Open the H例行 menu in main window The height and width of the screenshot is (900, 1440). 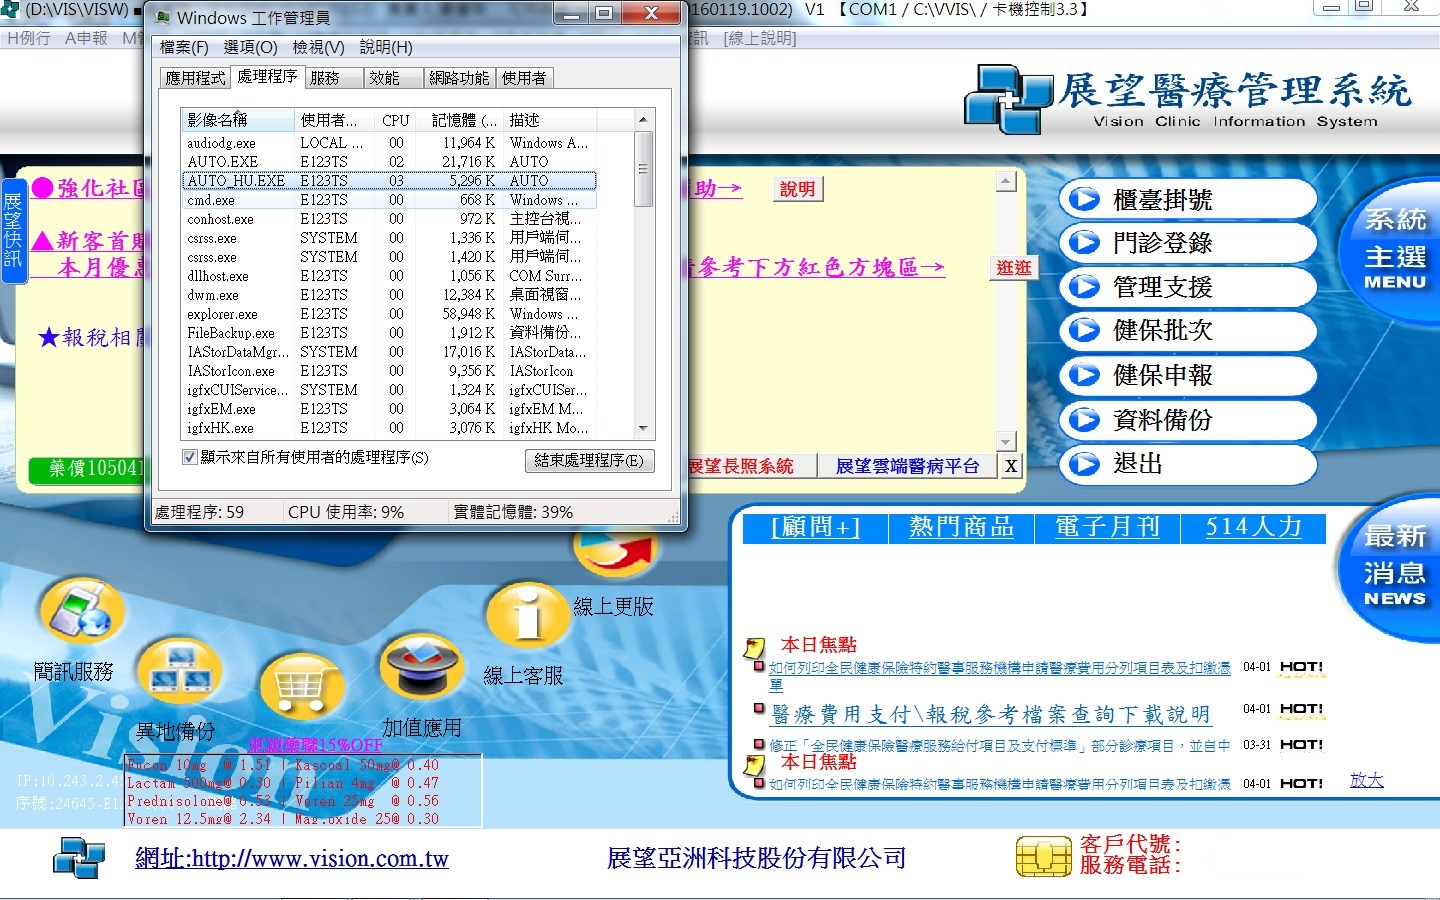[28, 38]
